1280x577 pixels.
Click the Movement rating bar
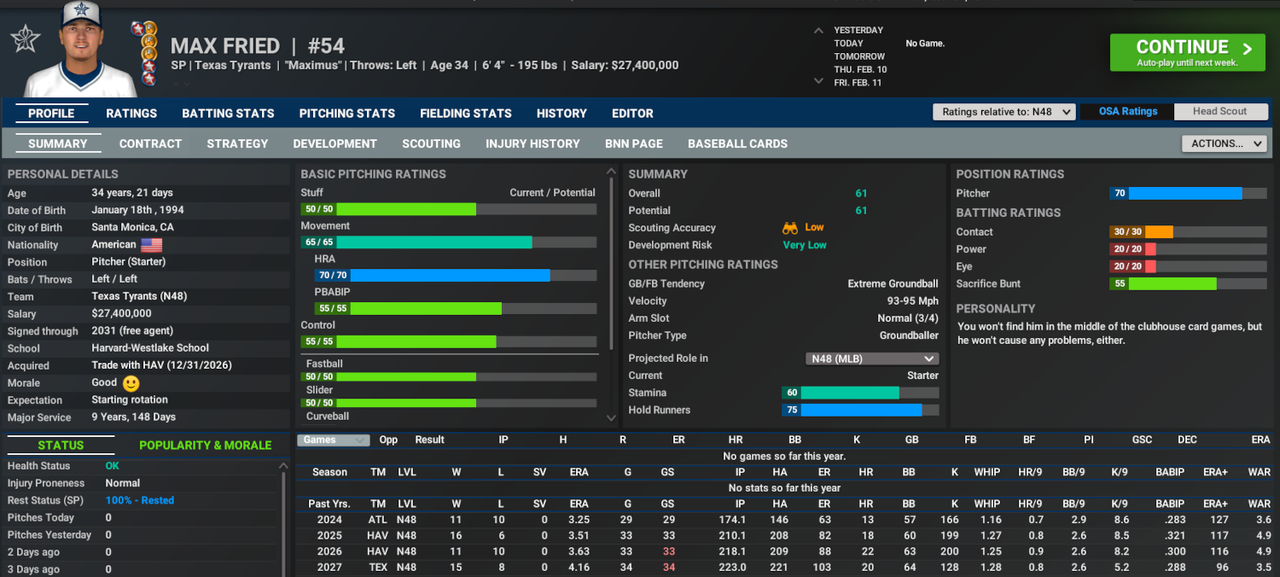coord(448,242)
